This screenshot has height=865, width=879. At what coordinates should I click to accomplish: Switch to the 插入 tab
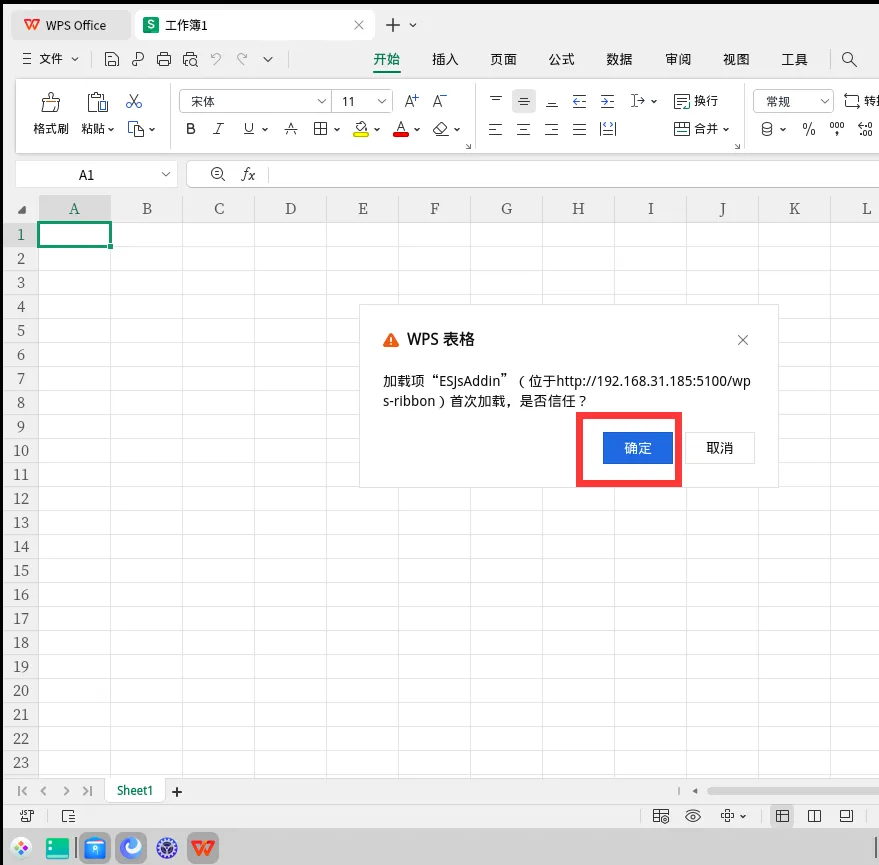pos(445,59)
